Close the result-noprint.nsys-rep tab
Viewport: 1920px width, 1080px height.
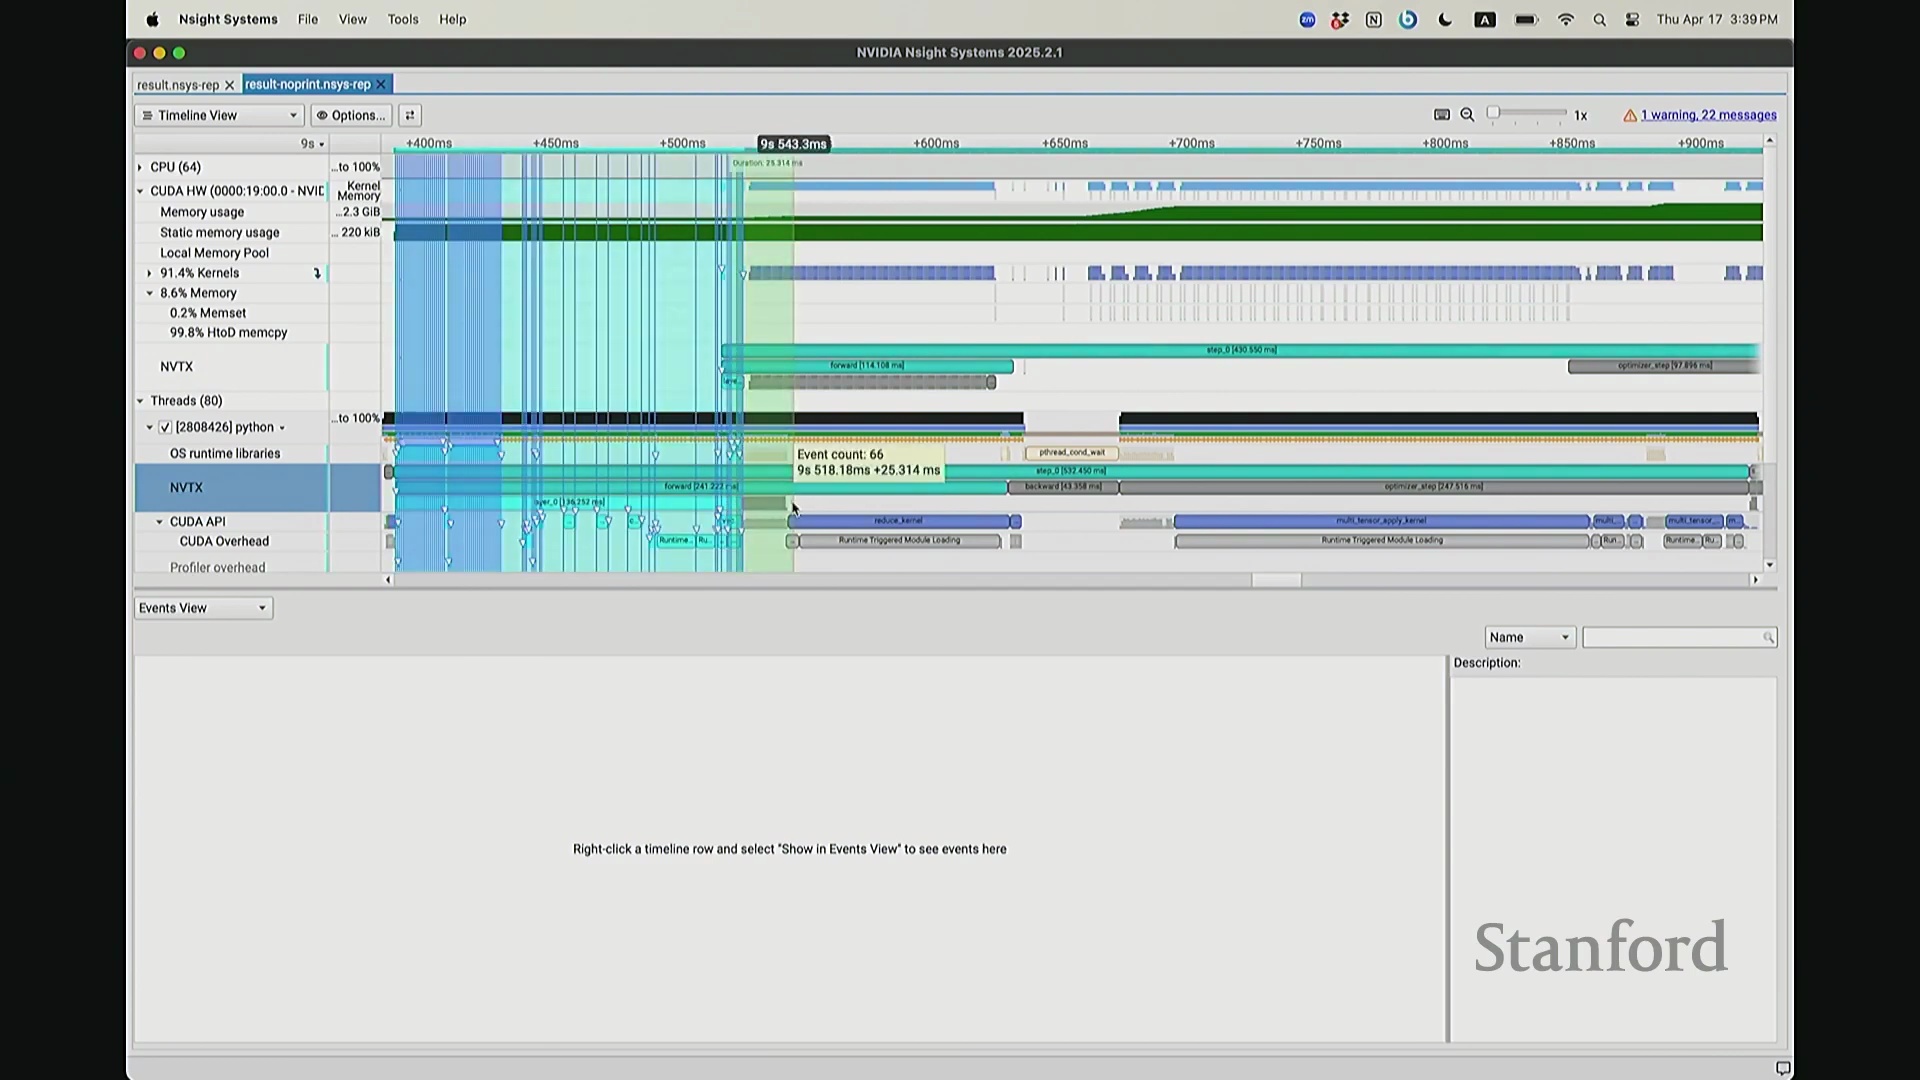pos(381,85)
